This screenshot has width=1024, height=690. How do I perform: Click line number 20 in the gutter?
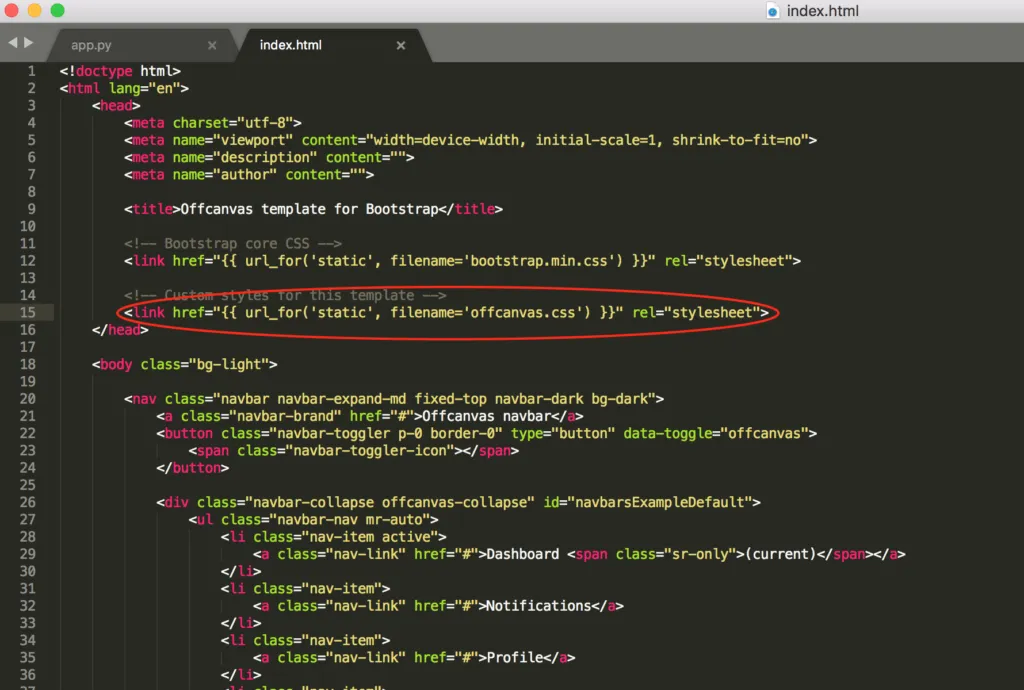pos(27,399)
